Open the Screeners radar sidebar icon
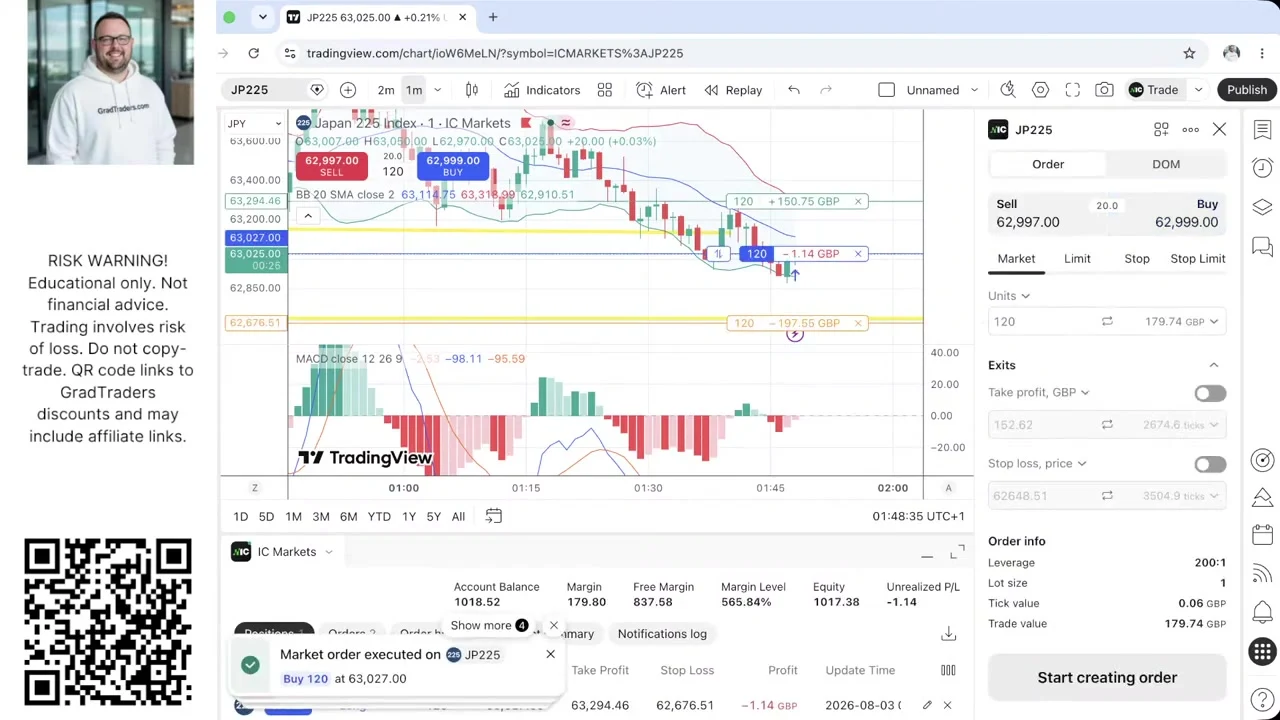This screenshot has height=720, width=1280. pos(1262,460)
